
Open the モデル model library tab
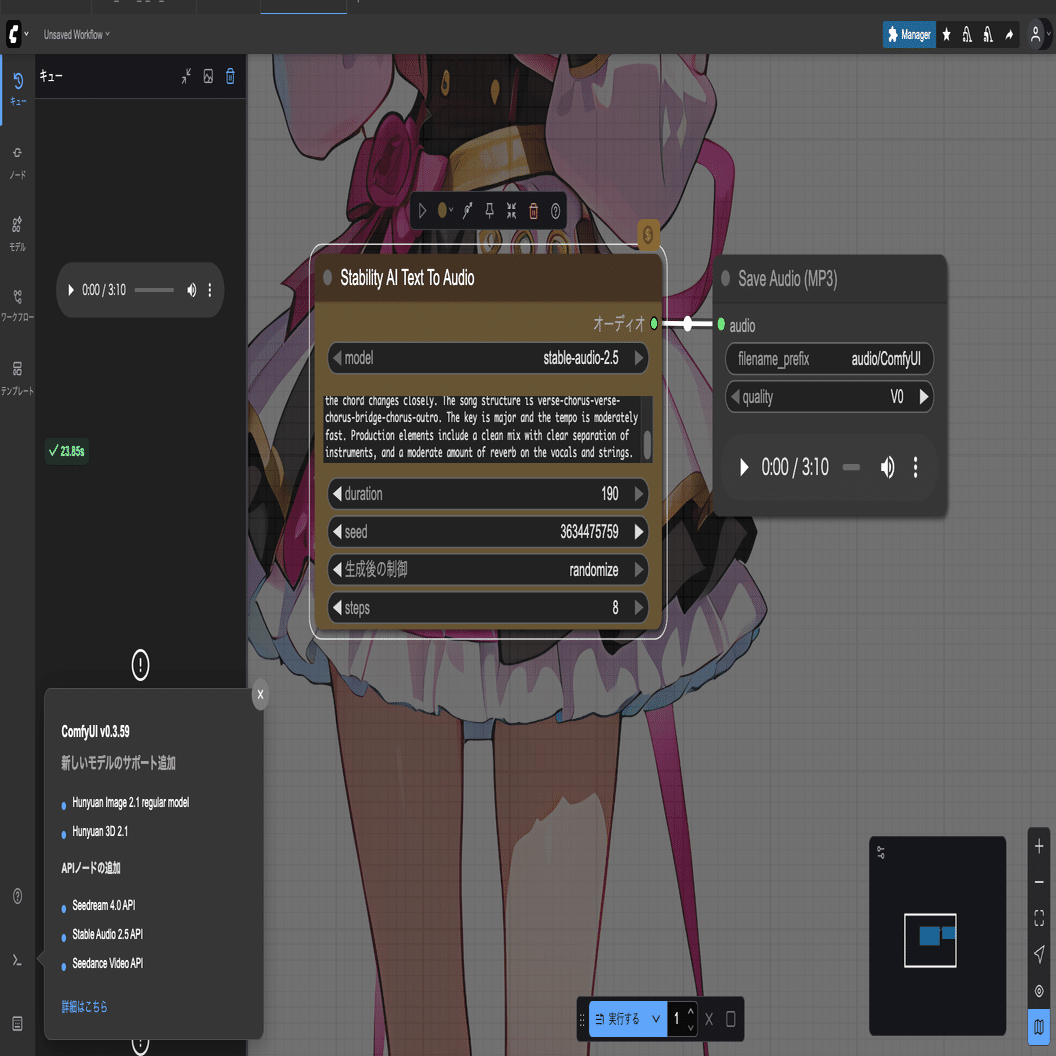point(18,234)
